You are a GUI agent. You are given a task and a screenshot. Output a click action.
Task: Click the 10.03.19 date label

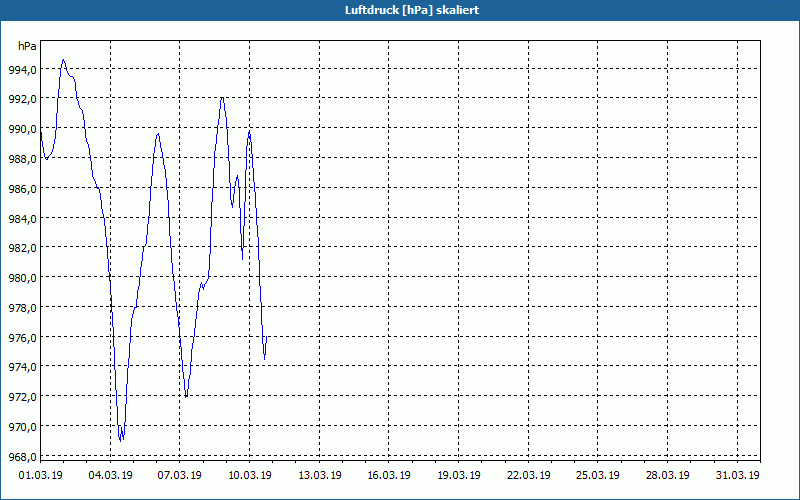[249, 476]
